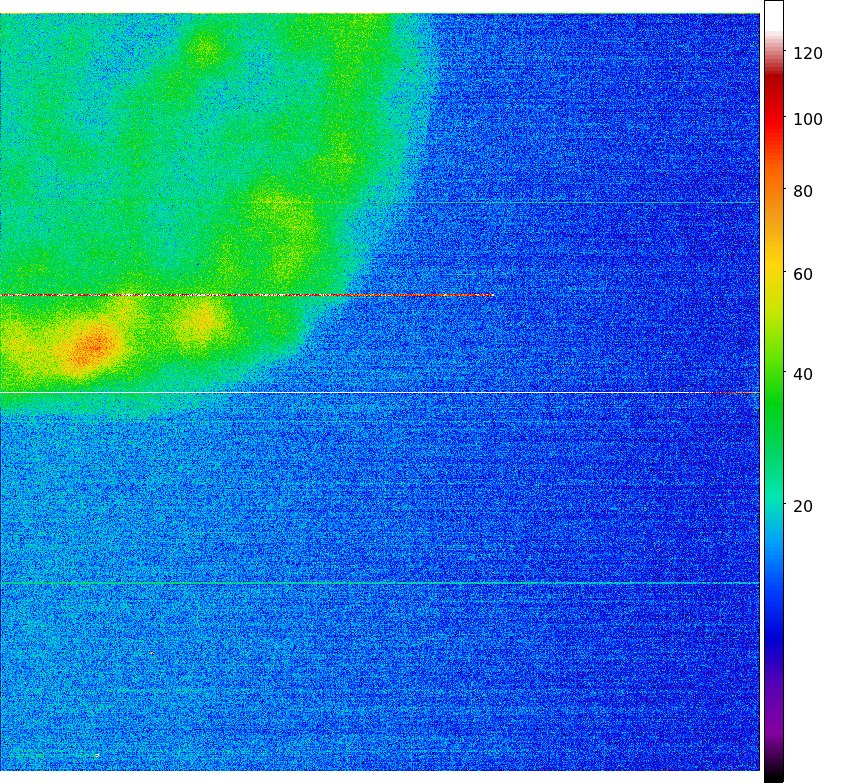Click the full-width white horizontal line
Image resolution: width=868 pixels, height=783 pixels.
coord(380,392)
